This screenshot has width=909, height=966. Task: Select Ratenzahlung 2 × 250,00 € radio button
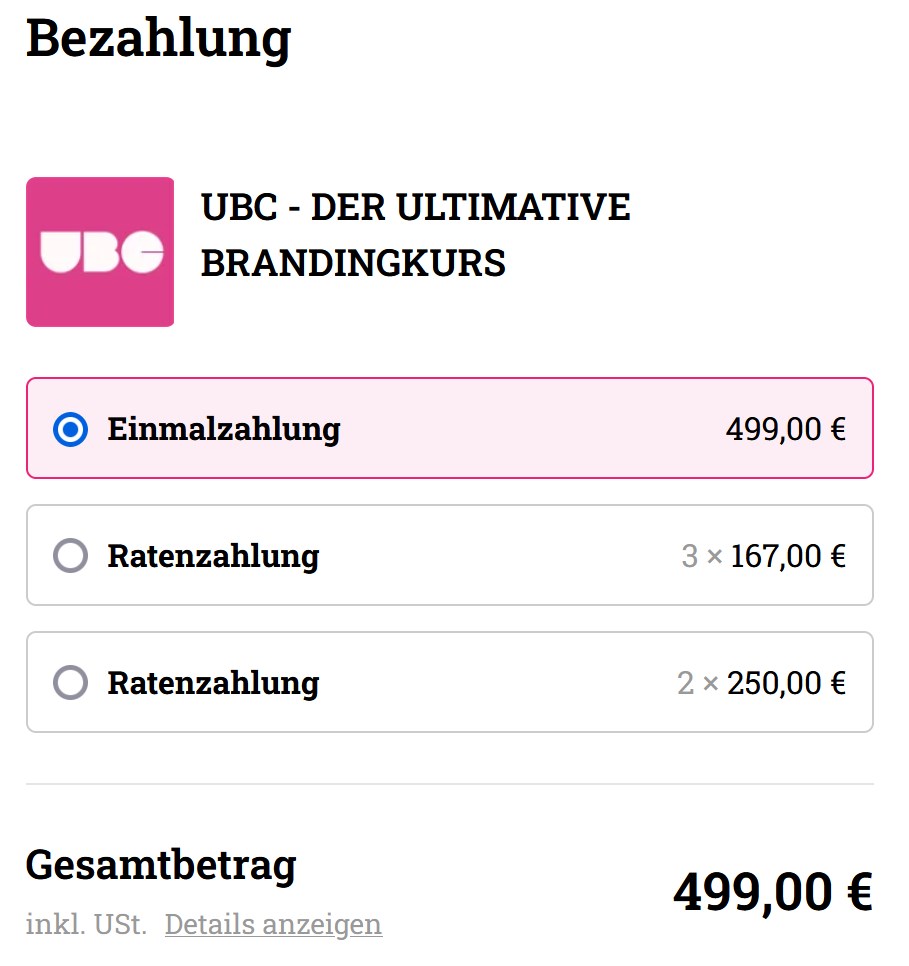pos(70,683)
